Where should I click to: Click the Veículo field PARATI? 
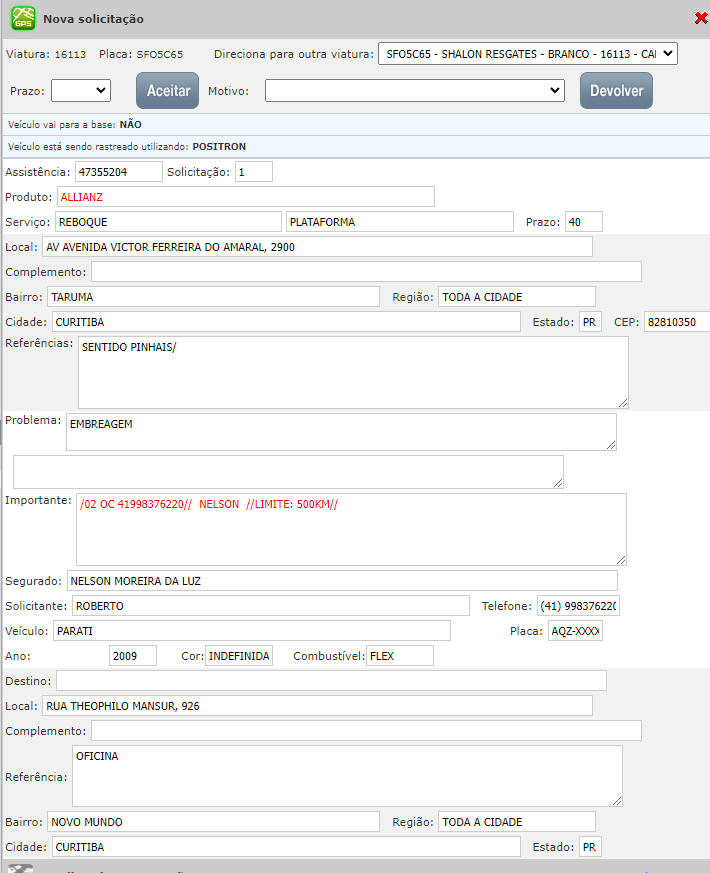252,631
